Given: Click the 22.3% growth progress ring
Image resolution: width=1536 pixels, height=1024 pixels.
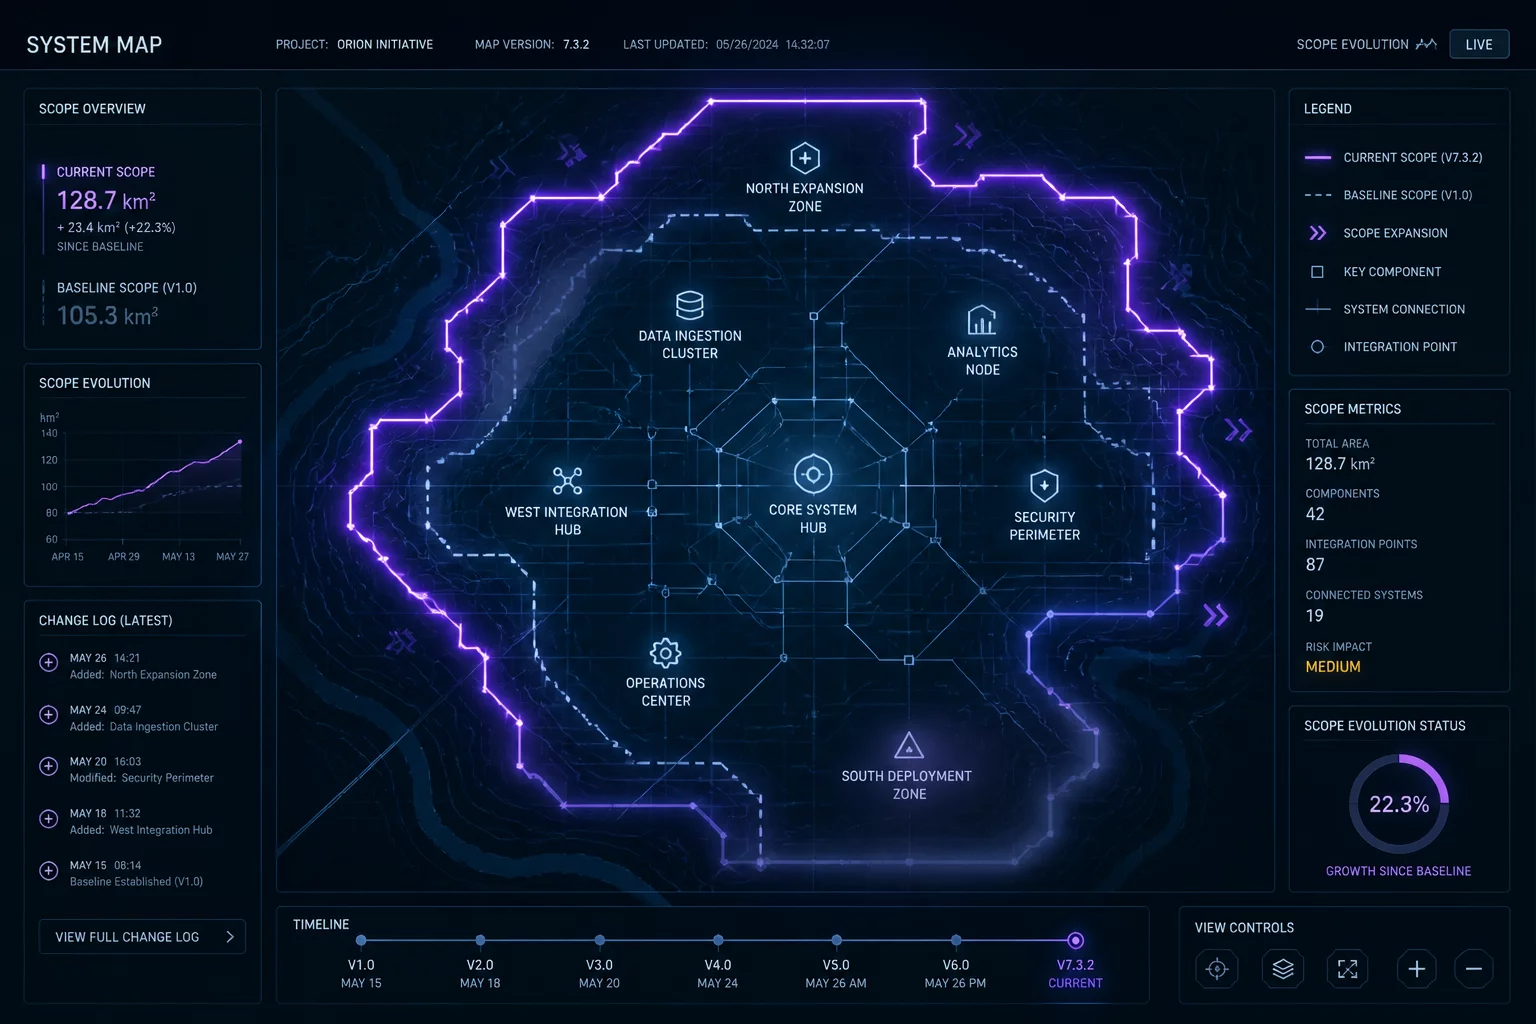Looking at the screenshot, I should (x=1399, y=804).
